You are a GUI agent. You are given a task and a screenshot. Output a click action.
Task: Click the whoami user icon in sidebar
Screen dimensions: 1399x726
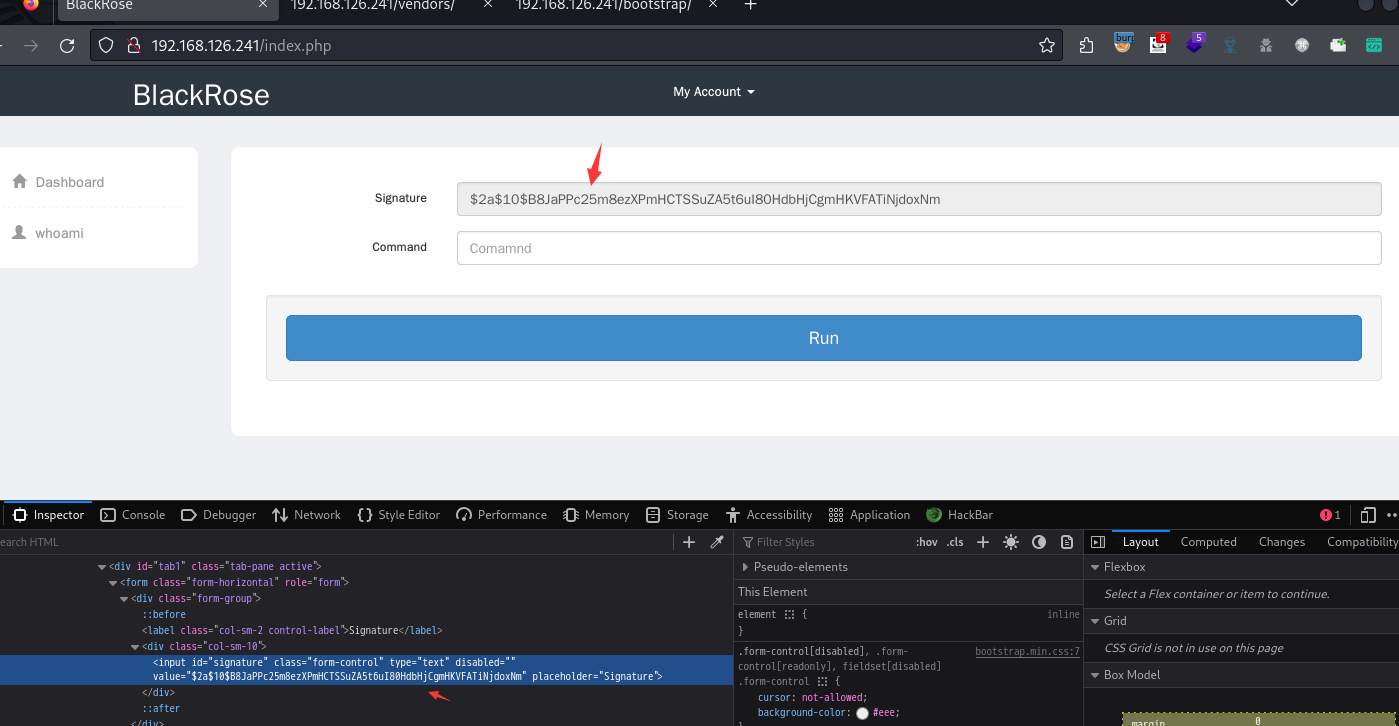click(x=19, y=232)
